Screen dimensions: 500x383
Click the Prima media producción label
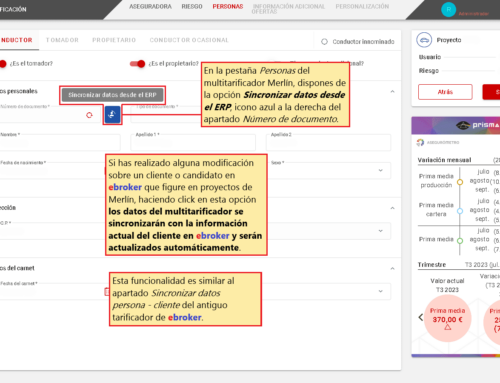tap(436, 181)
